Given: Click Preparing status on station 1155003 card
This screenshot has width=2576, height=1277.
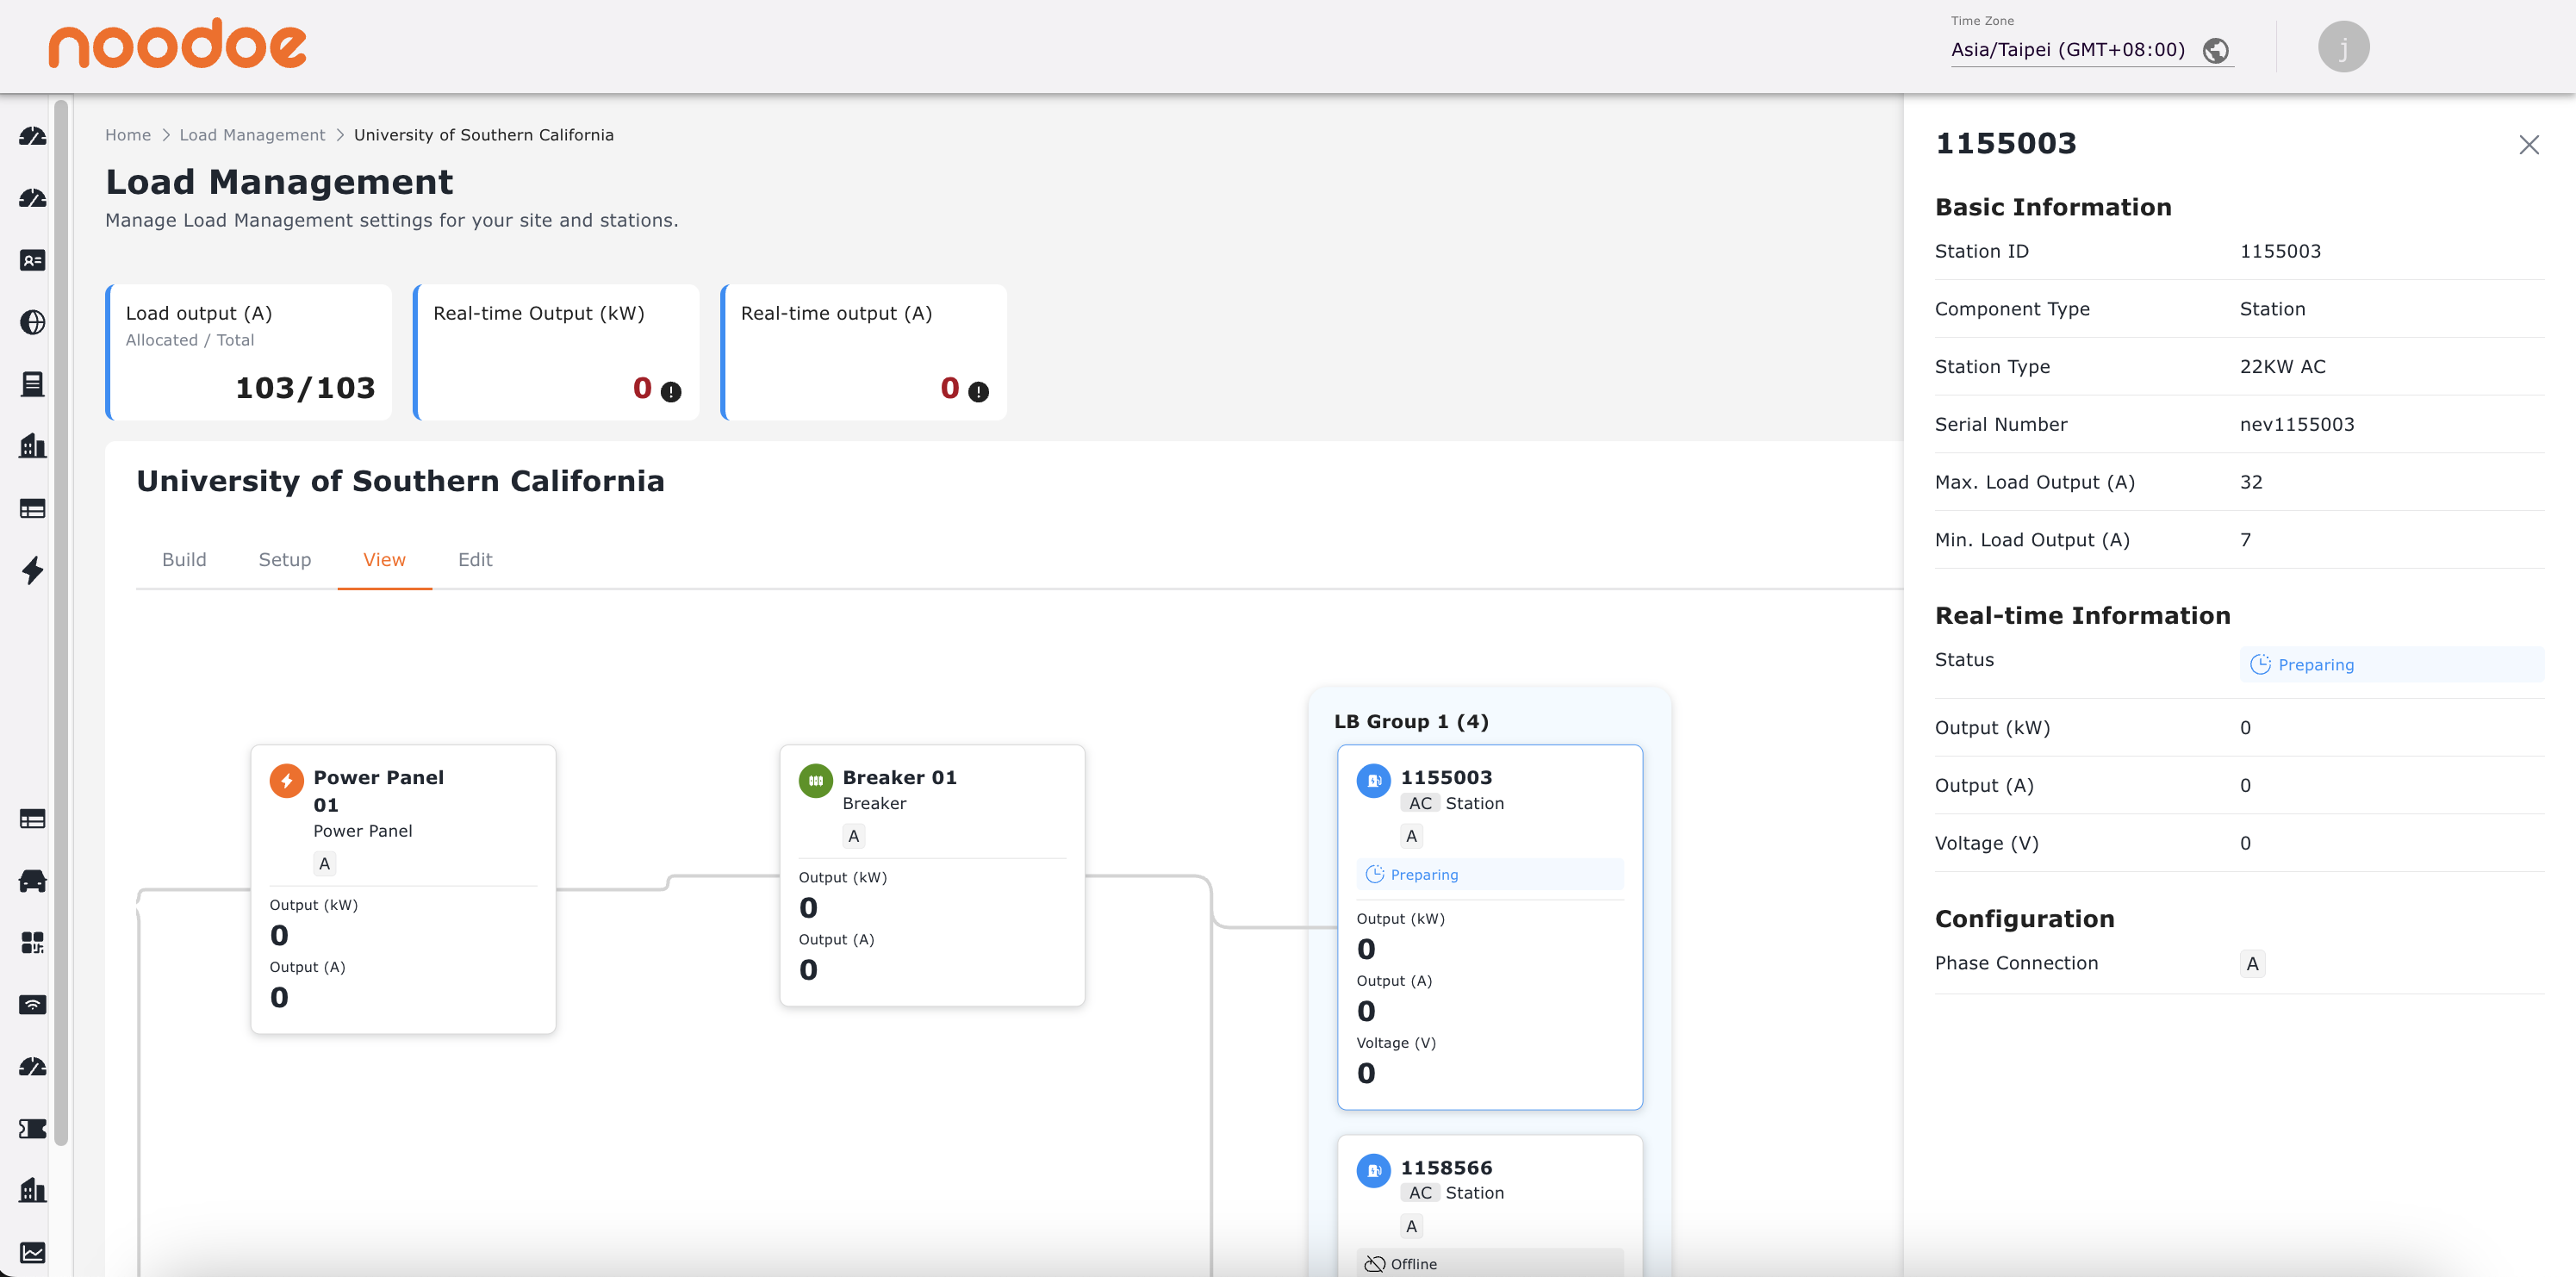Looking at the screenshot, I should (x=1489, y=875).
